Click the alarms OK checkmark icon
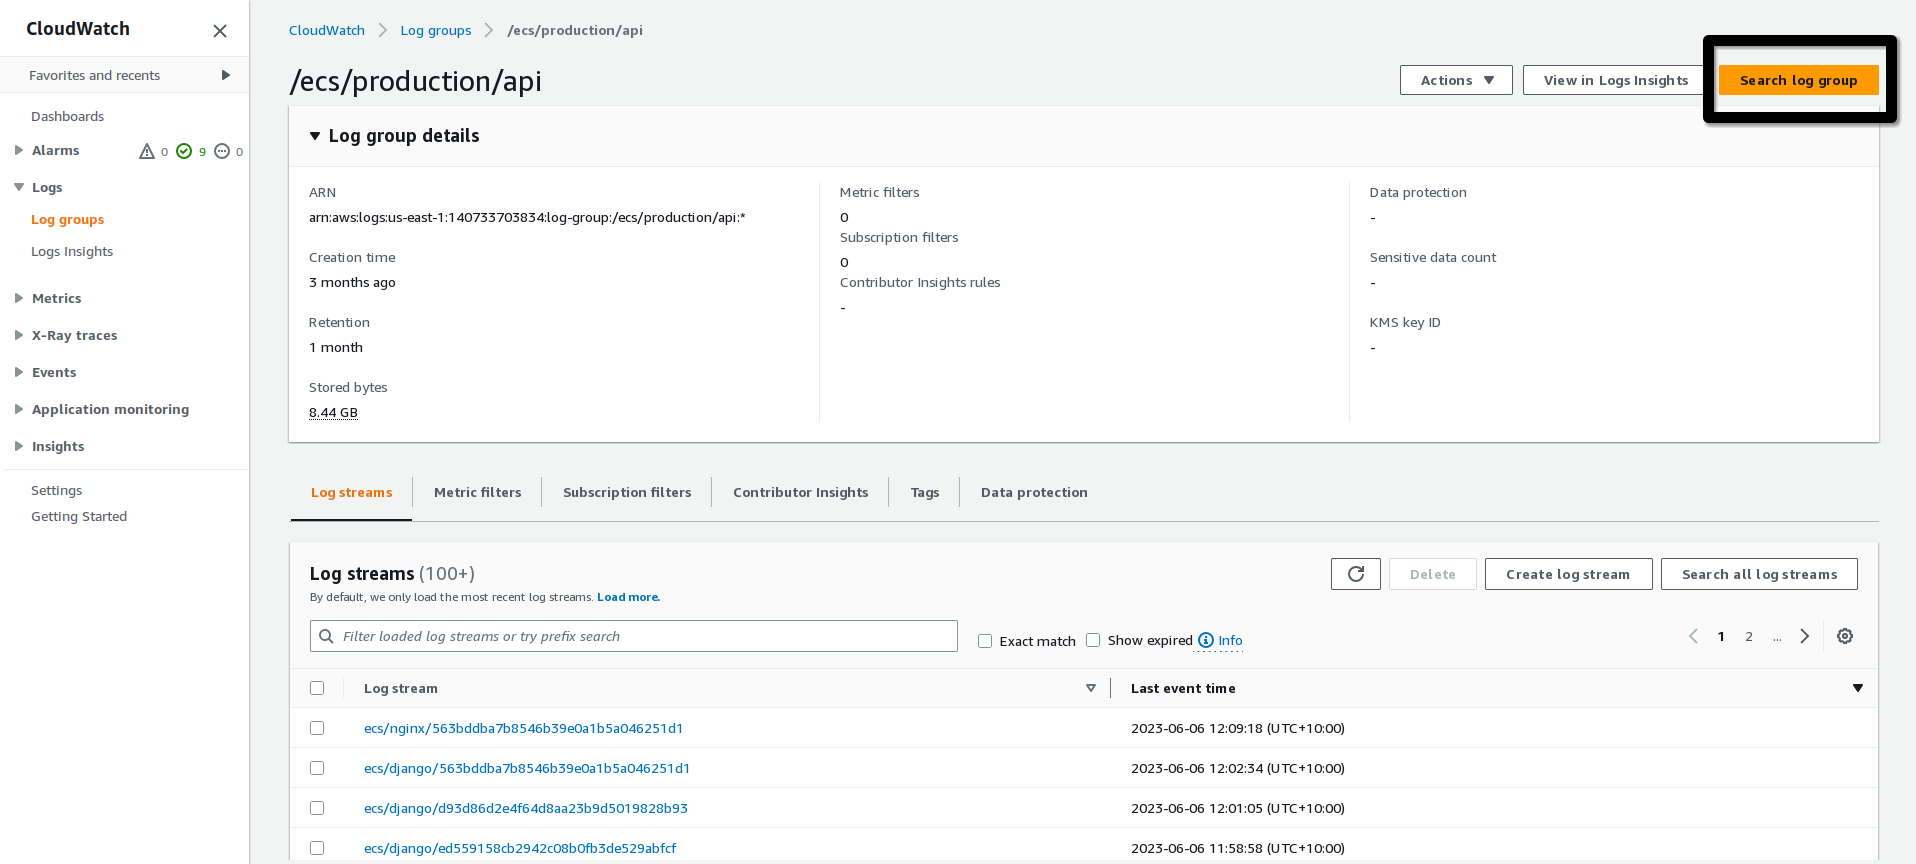The height and width of the screenshot is (864, 1916). 184,151
